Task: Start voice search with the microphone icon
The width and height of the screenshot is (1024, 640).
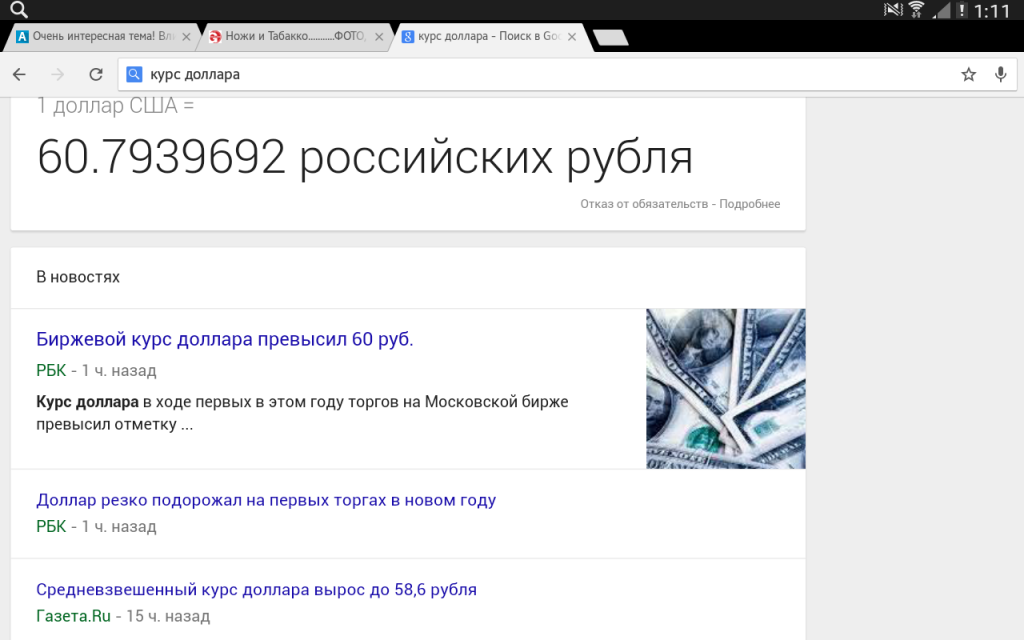Action: [x=1000, y=74]
